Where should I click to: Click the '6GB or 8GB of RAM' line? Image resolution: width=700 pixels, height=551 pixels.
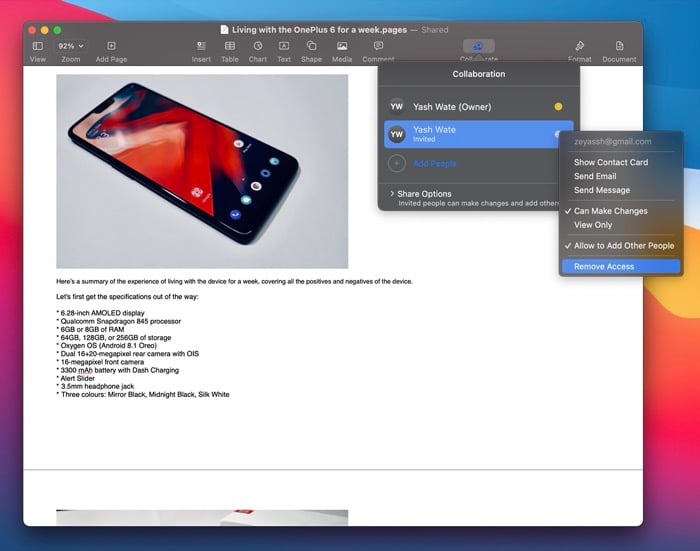pyautogui.click(x=91, y=329)
